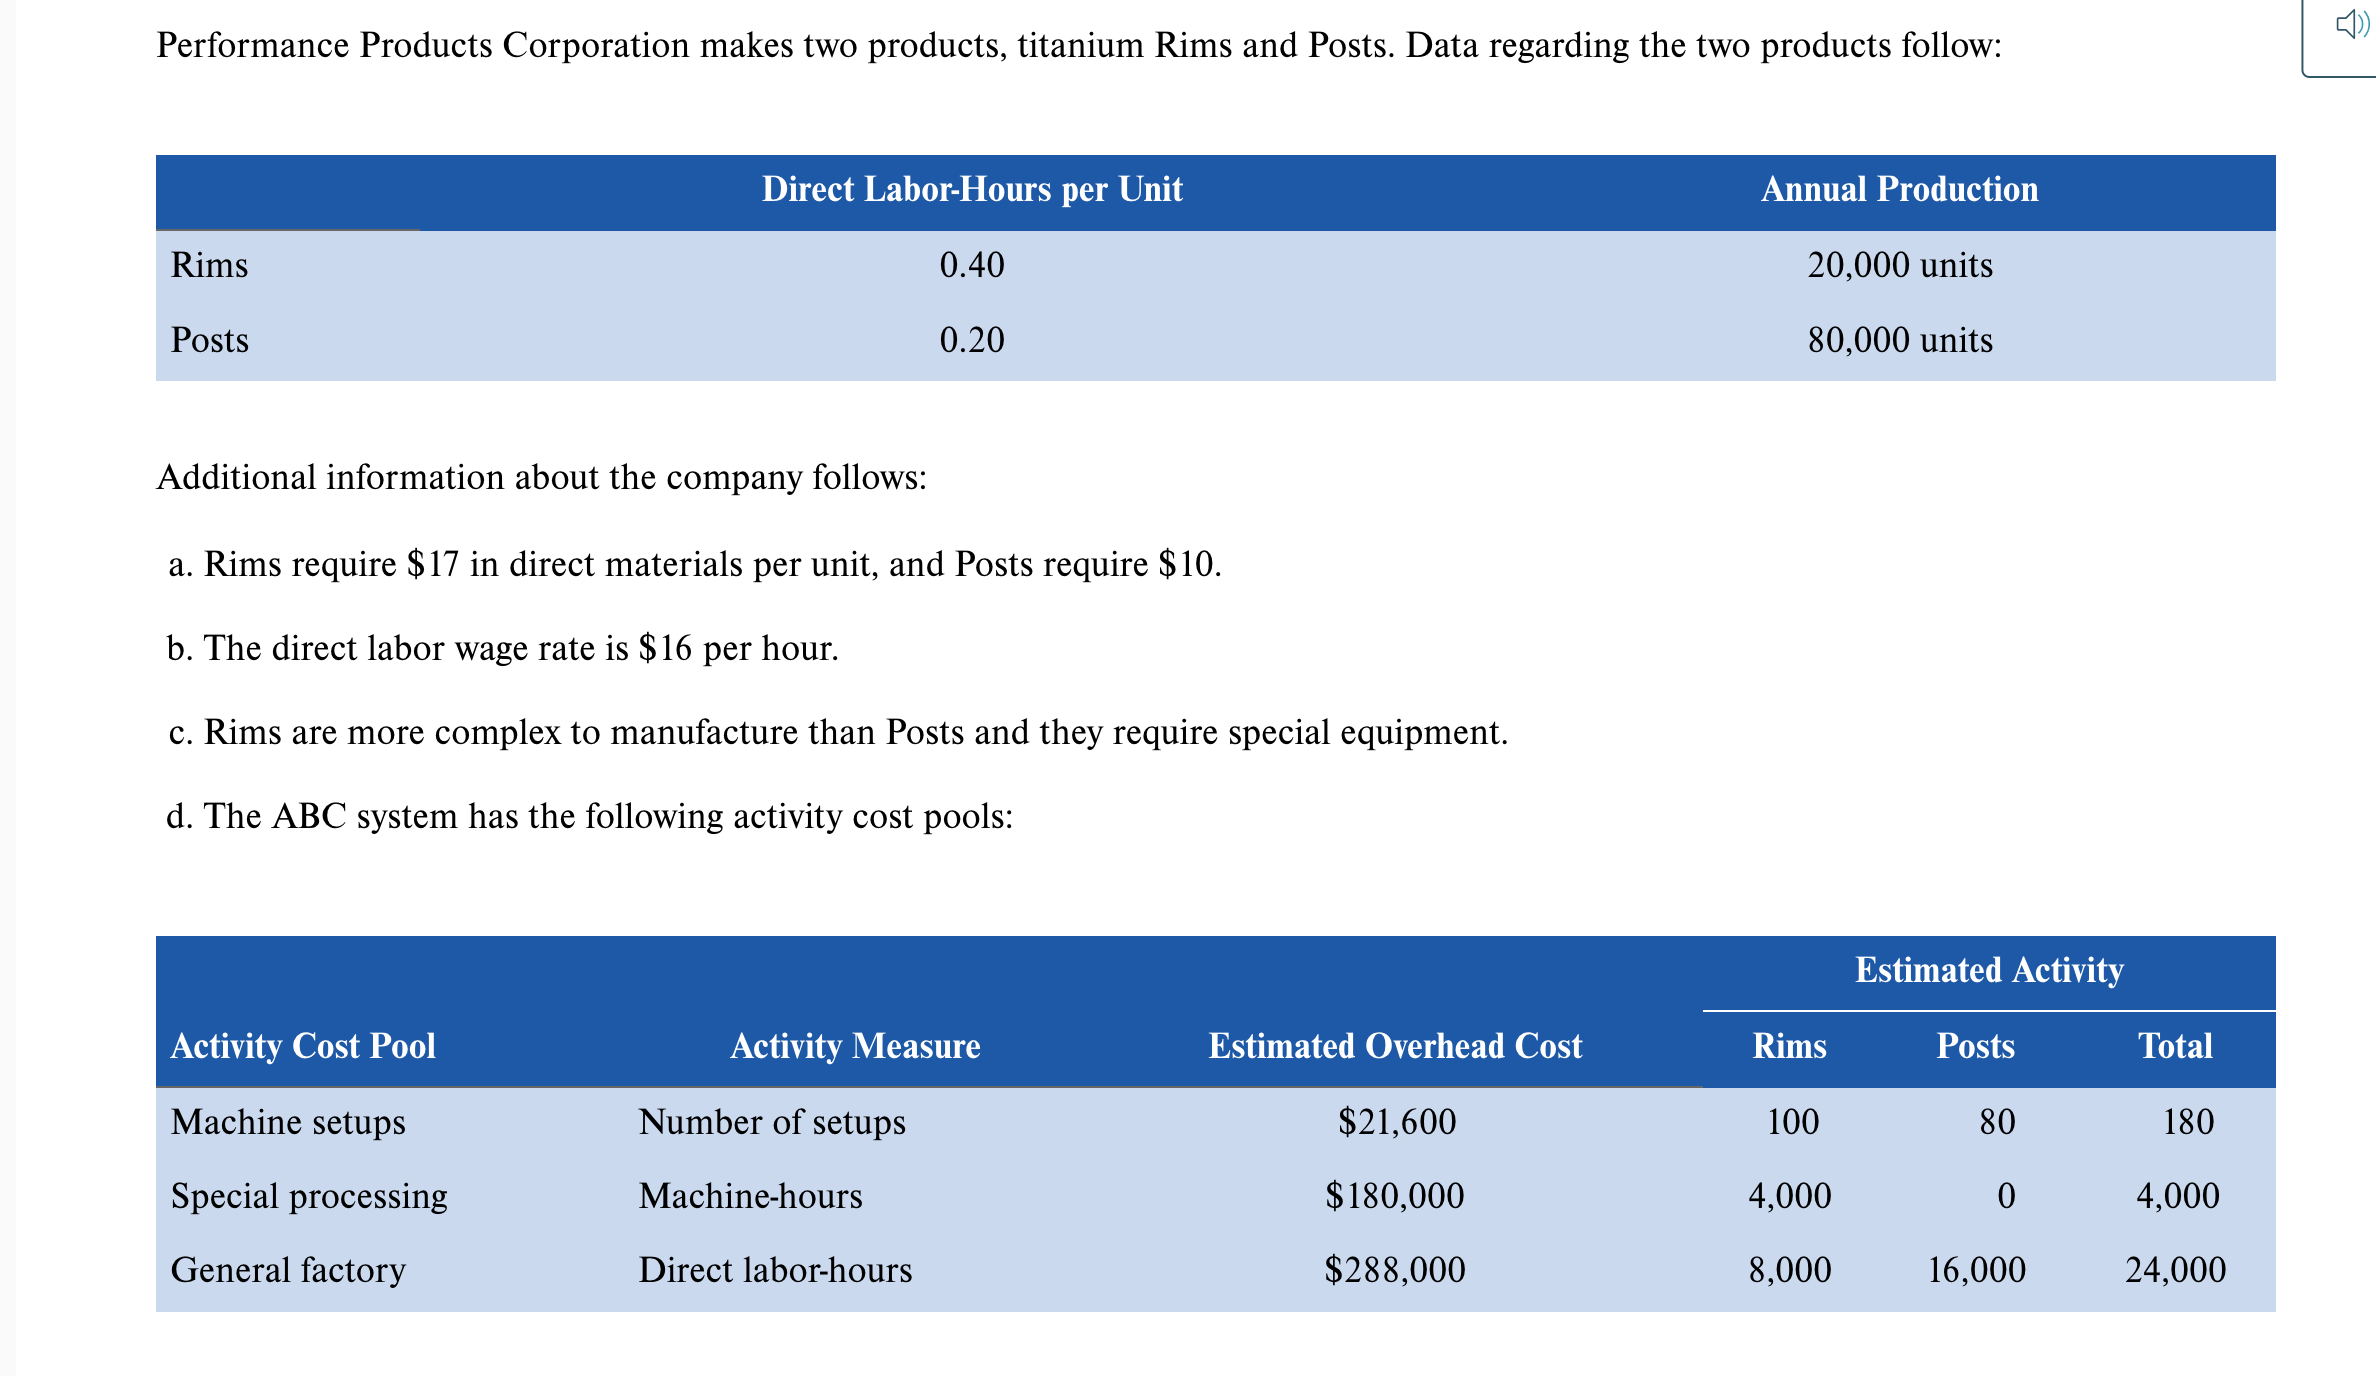Click the 'Machine setups' row label

[288, 1122]
